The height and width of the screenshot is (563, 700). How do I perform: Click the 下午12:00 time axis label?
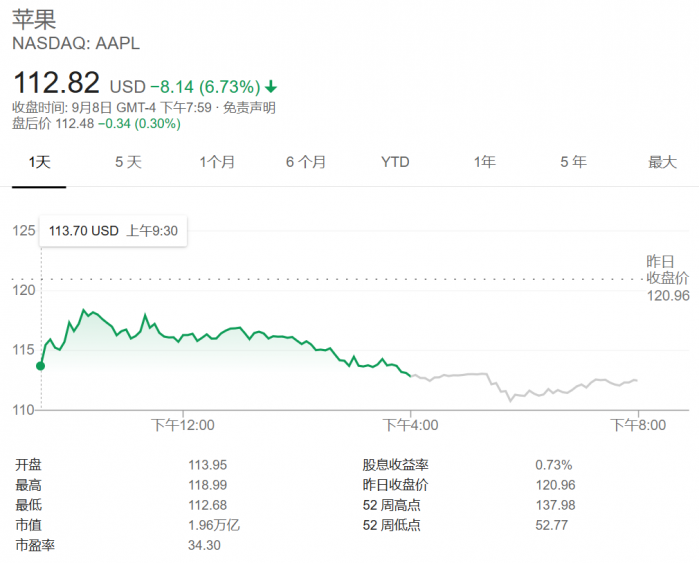[183, 425]
